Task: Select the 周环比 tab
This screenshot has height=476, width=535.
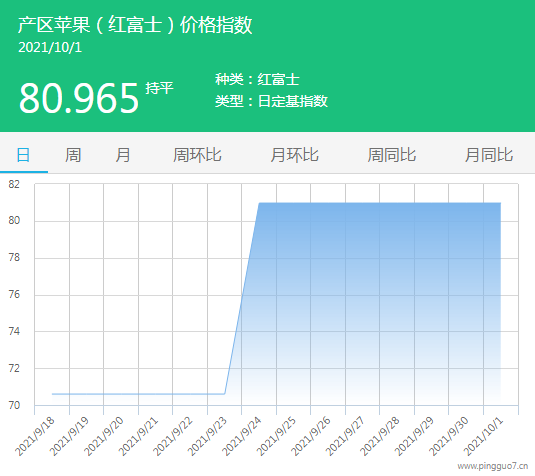Action: pos(197,155)
